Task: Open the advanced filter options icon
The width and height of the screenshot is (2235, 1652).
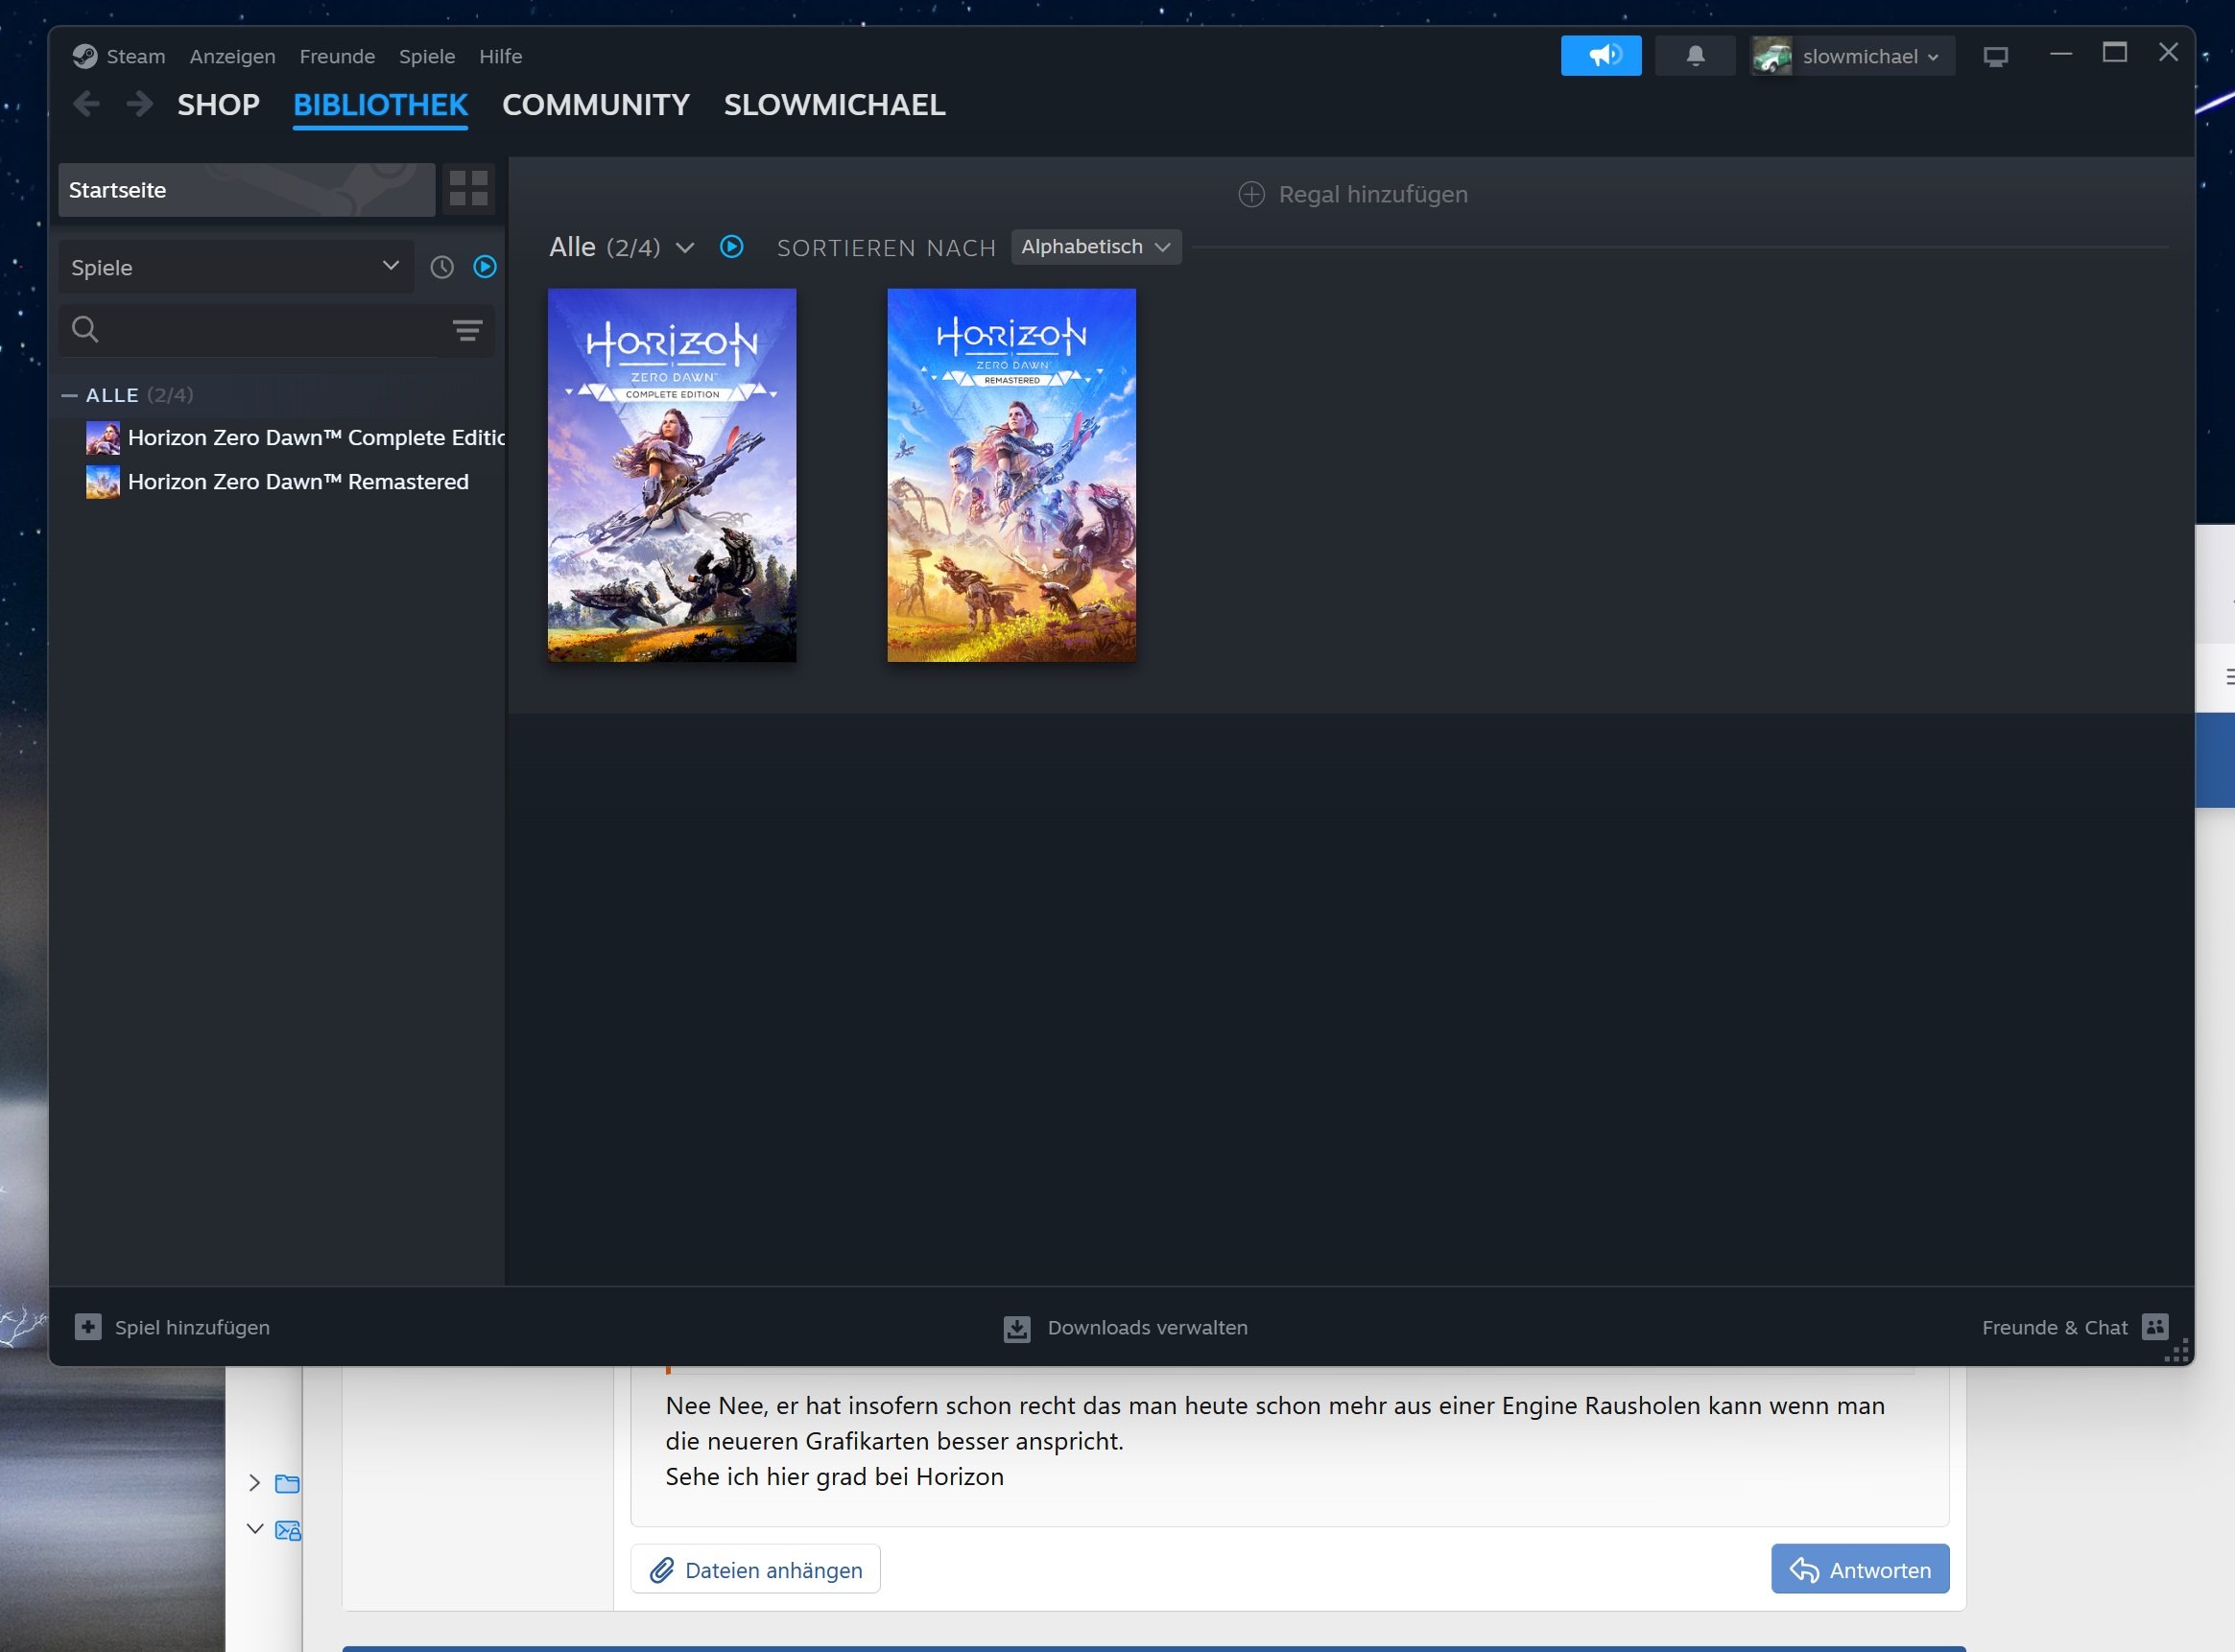Action: coord(467,330)
